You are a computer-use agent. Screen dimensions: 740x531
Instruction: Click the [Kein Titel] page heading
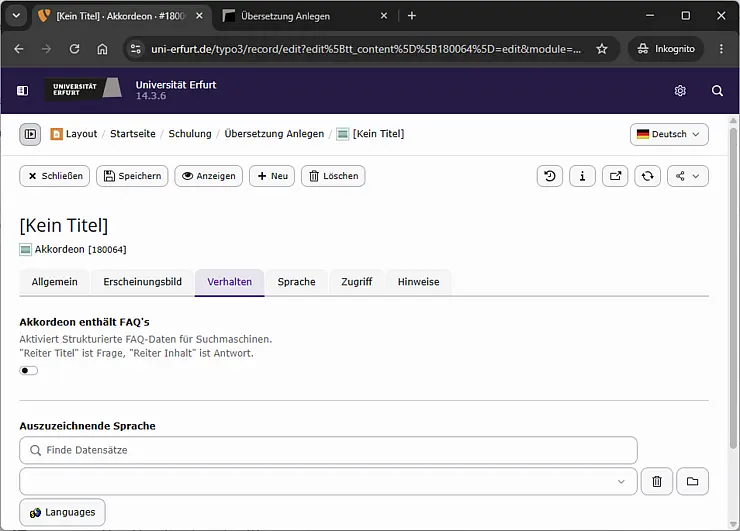(64, 226)
